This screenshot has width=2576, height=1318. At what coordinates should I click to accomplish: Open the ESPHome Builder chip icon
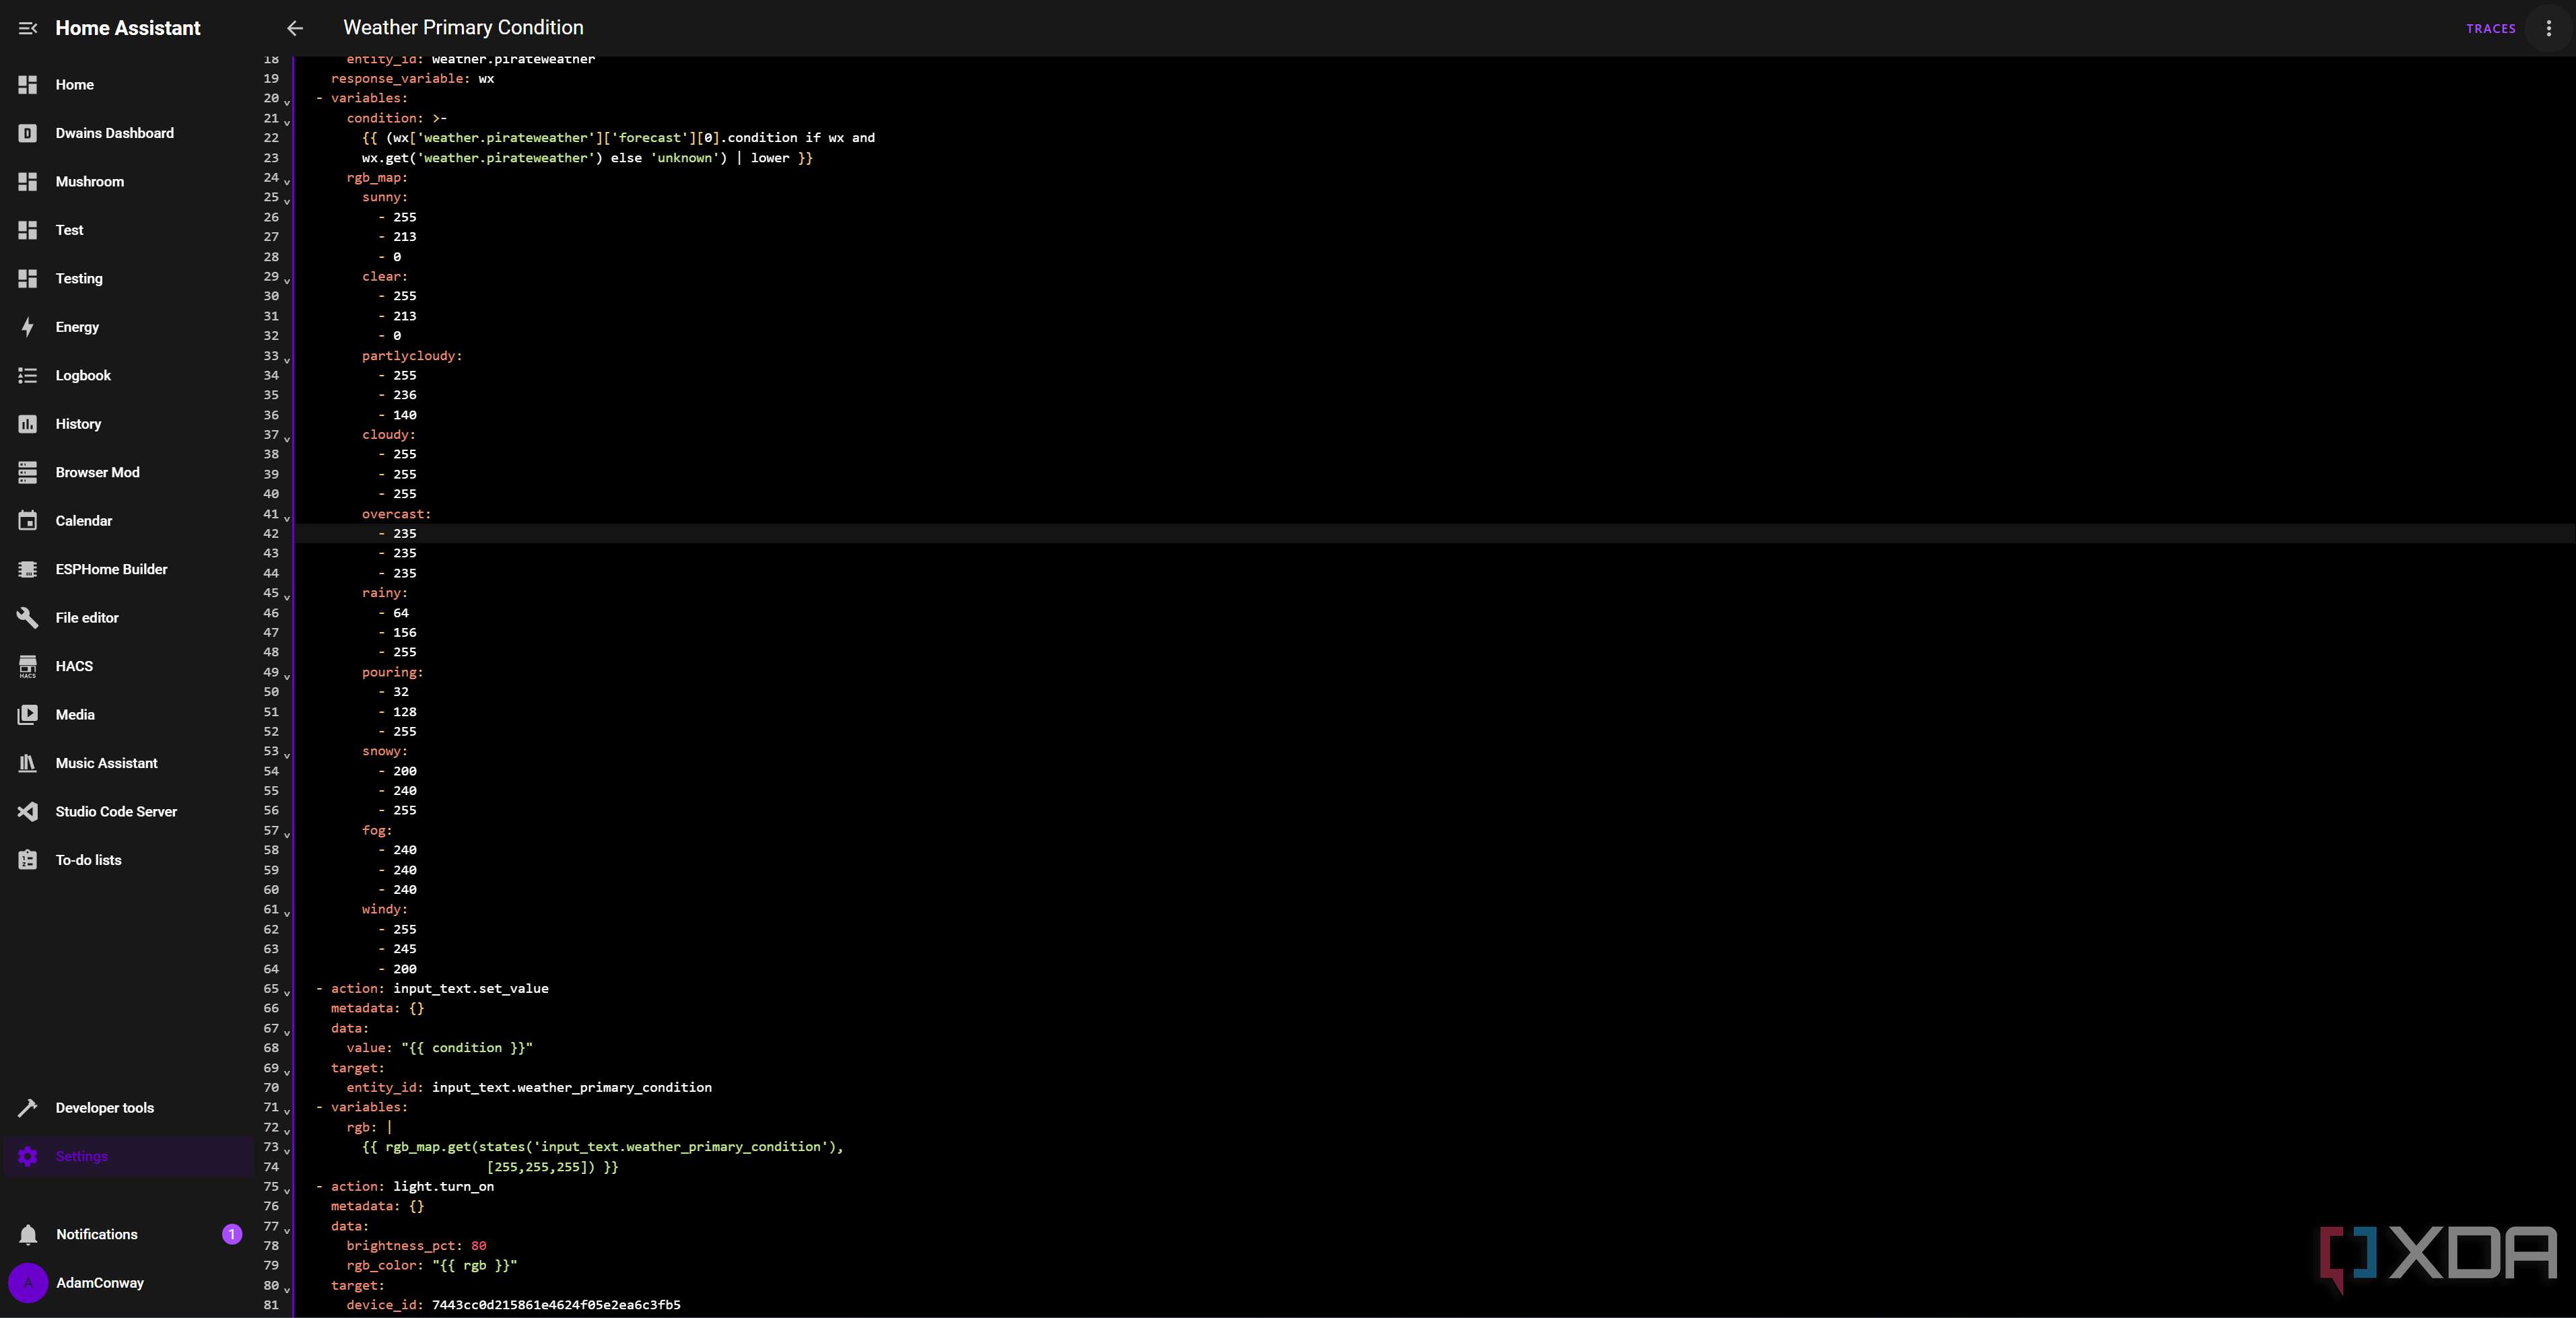pos(28,570)
